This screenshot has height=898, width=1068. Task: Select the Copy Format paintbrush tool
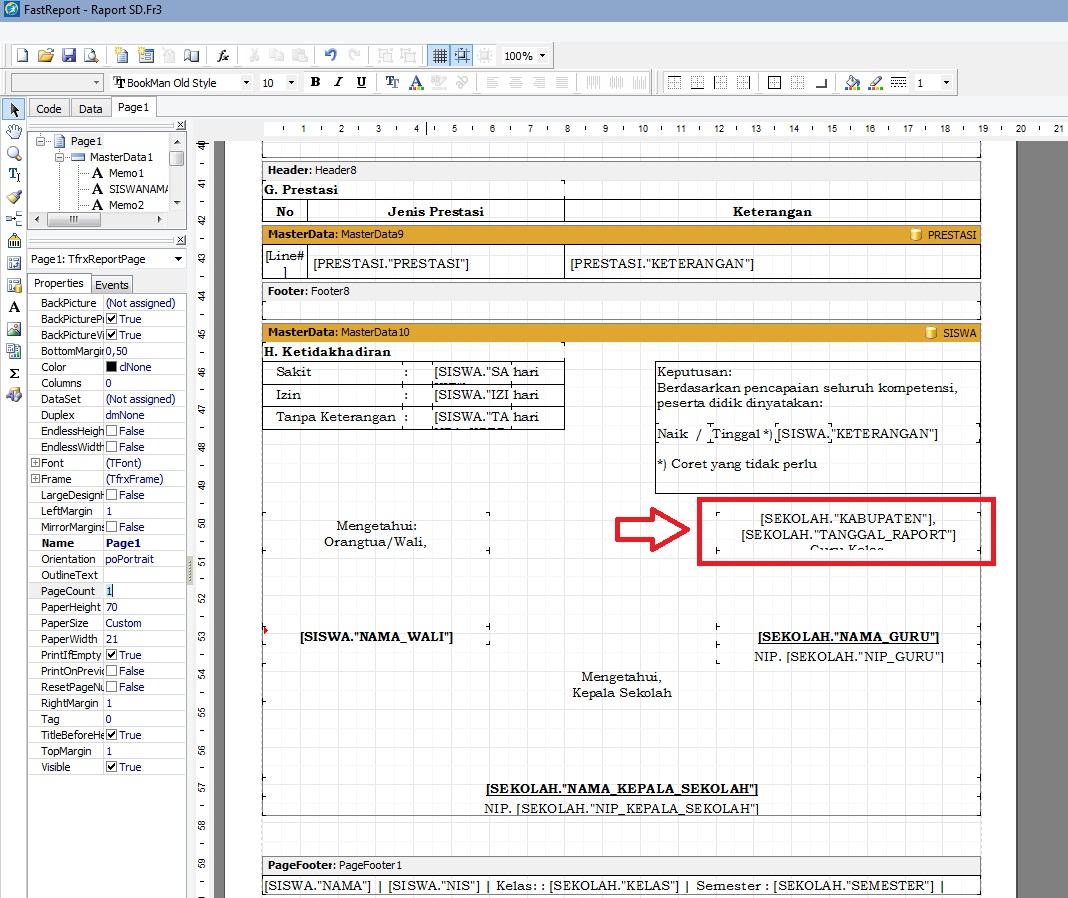tap(14, 197)
